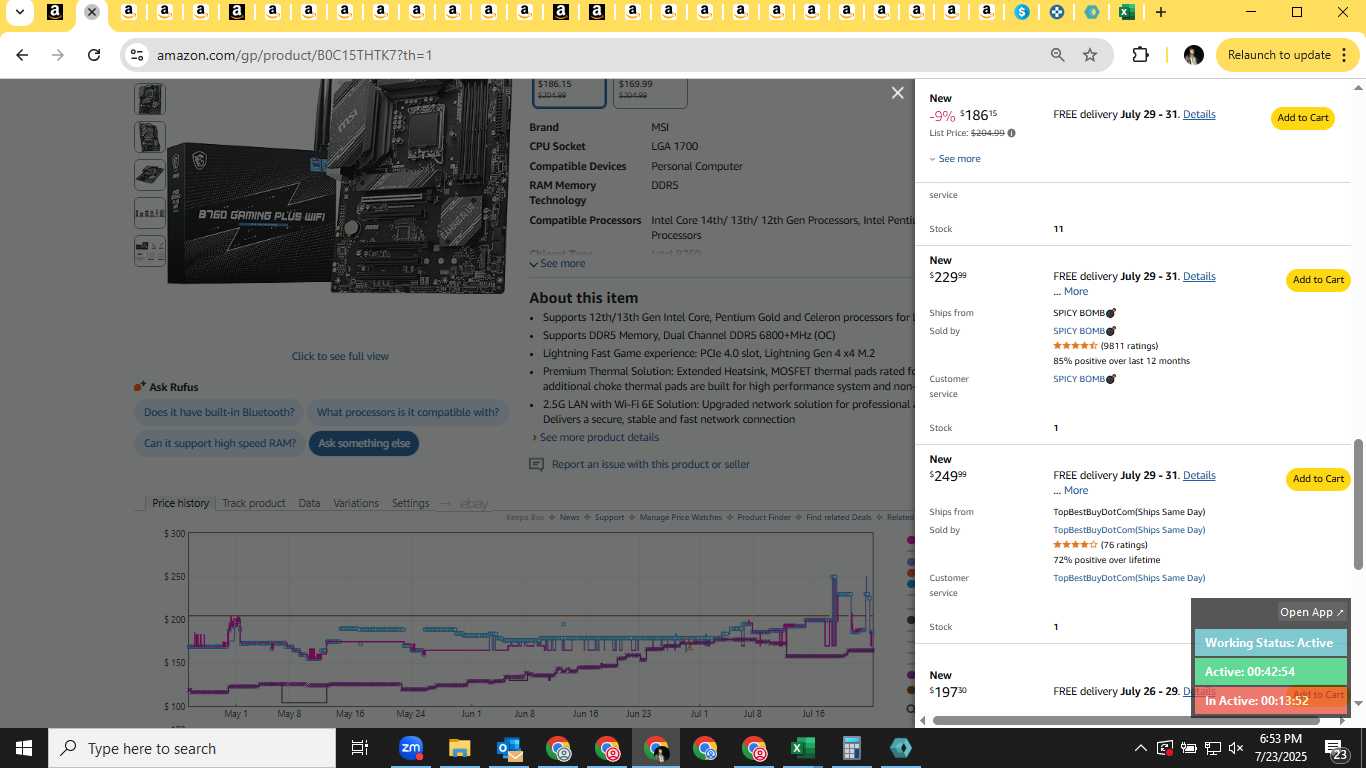The width and height of the screenshot is (1366, 768).
Task: Open the site information icon in address bar
Action: (137, 55)
